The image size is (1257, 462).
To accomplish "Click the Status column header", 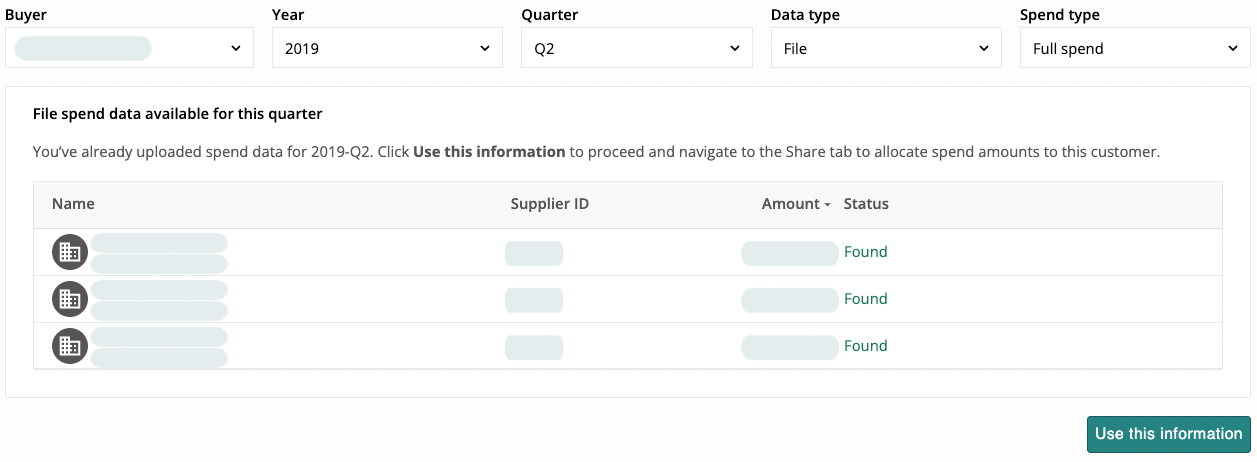I will 866,204.
